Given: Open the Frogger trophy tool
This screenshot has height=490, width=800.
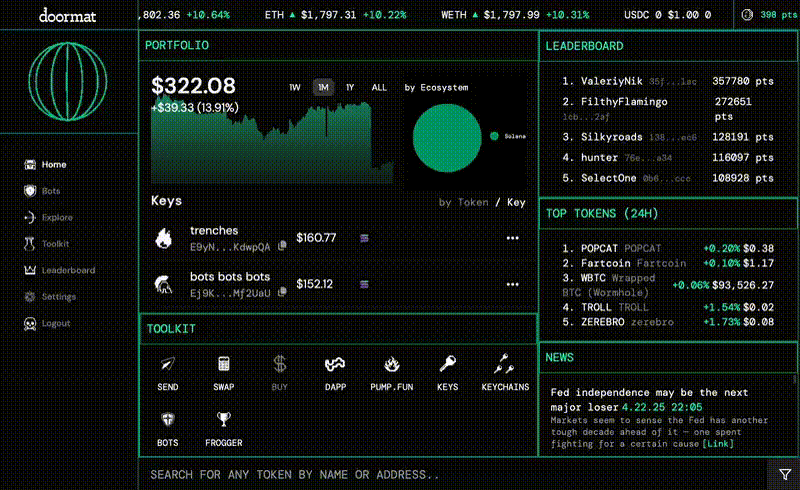Looking at the screenshot, I should (x=224, y=427).
